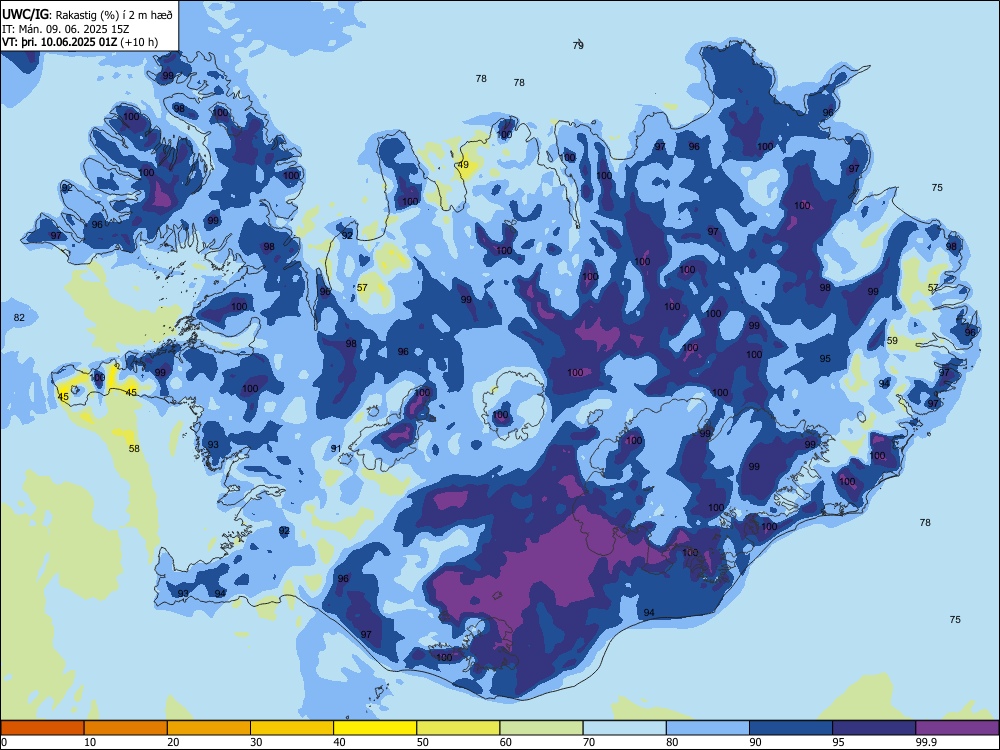Click the '82' value on the western sea
The height and width of the screenshot is (750, 1000).
tap(19, 318)
